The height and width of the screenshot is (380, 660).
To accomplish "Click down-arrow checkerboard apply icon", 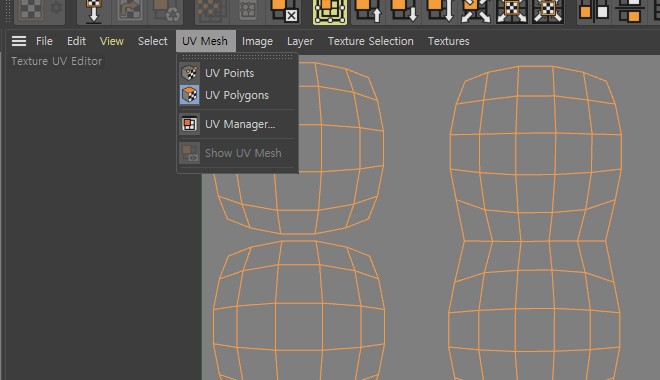I will pos(93,11).
